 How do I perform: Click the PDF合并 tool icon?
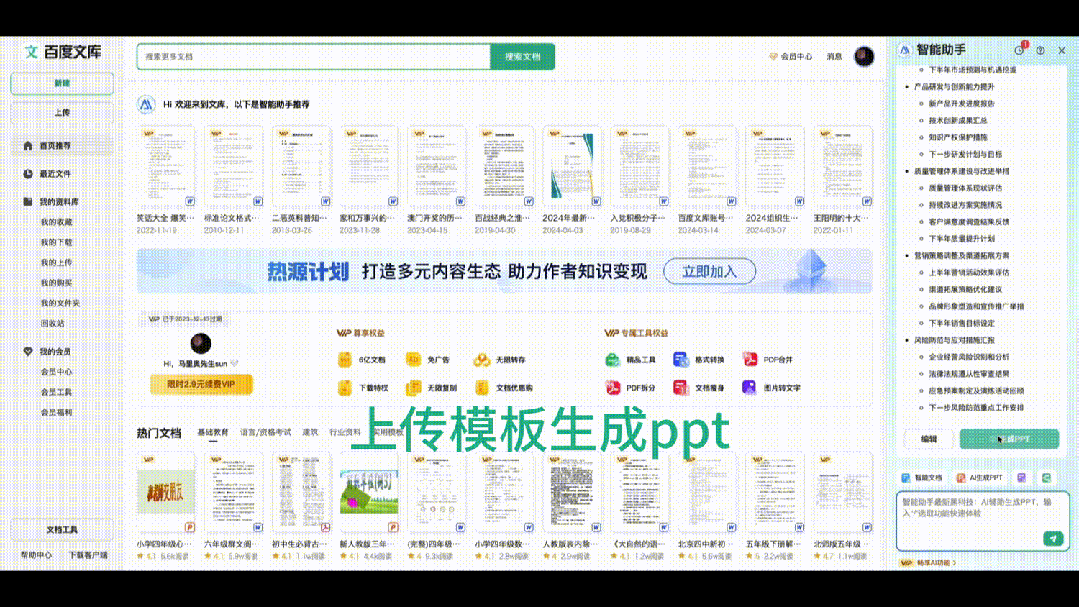coord(750,360)
